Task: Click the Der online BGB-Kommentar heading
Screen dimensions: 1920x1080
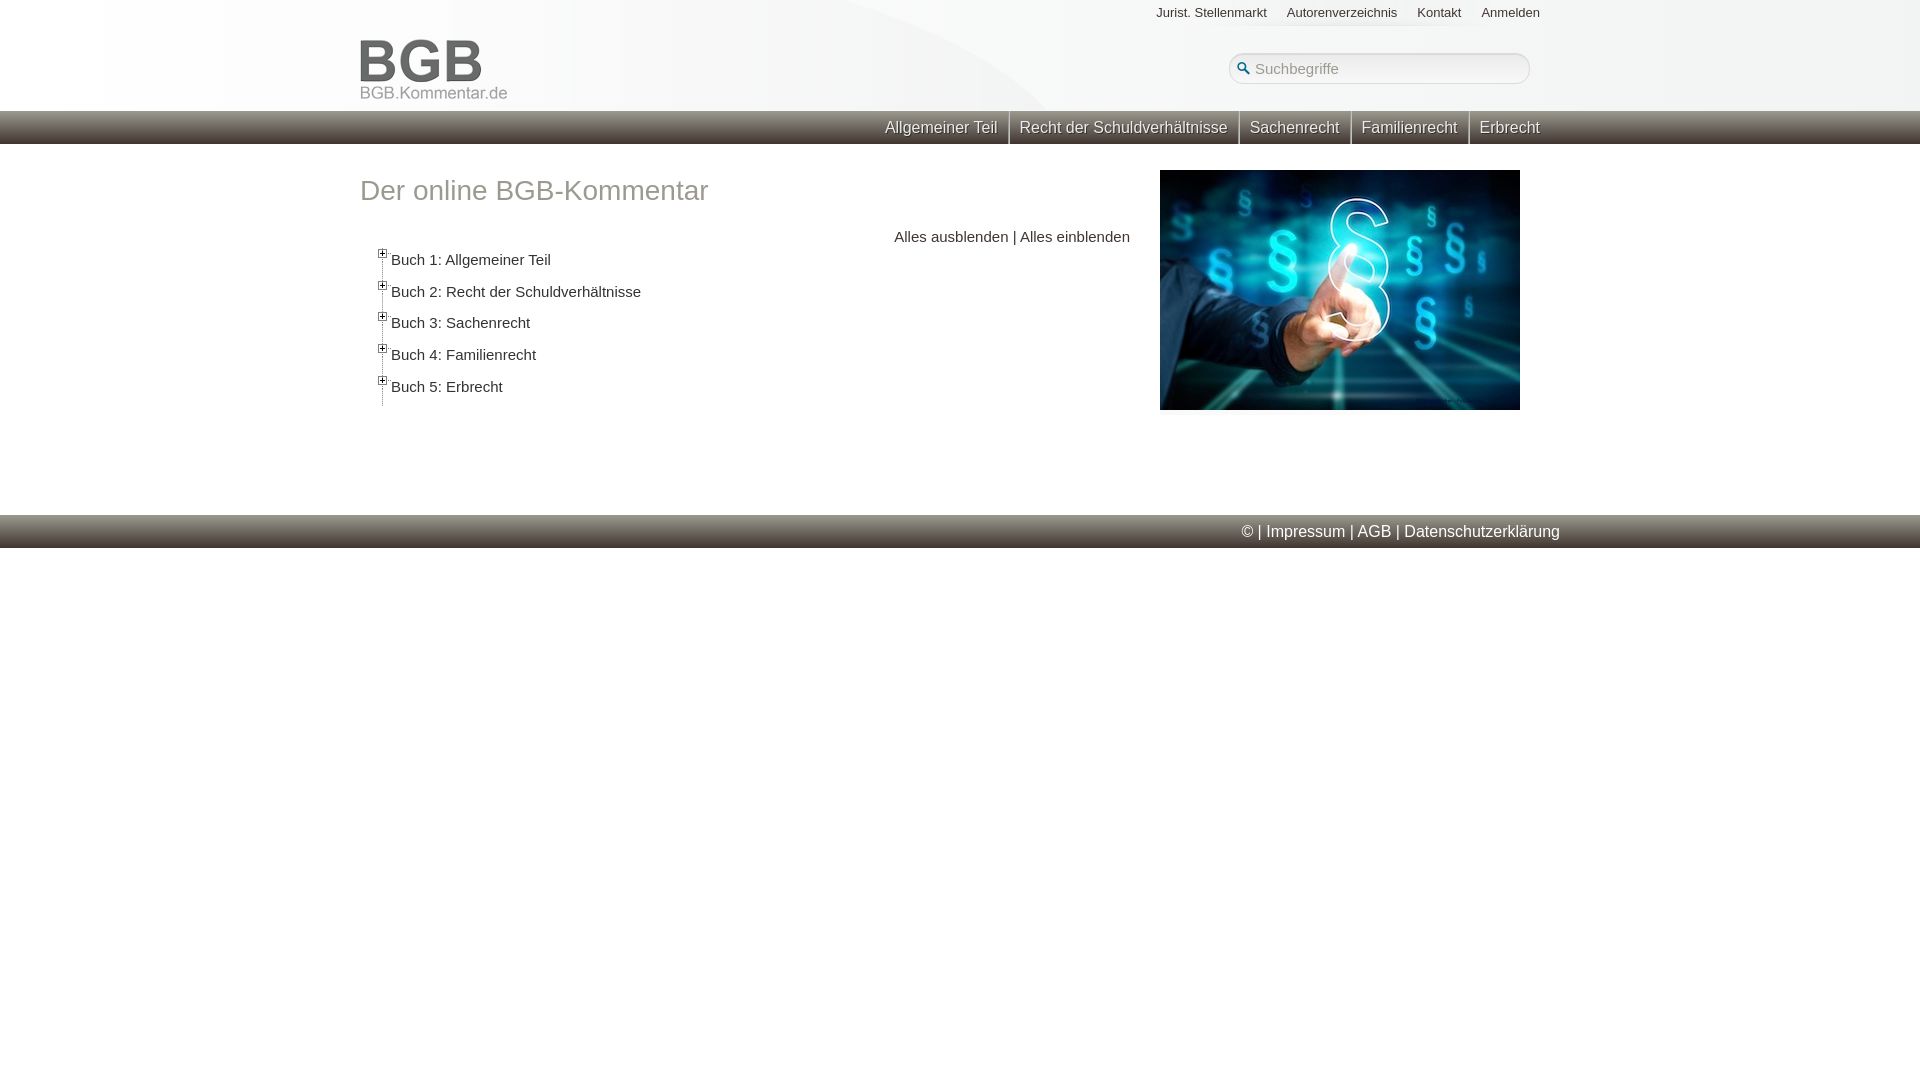Action: tap(534, 190)
